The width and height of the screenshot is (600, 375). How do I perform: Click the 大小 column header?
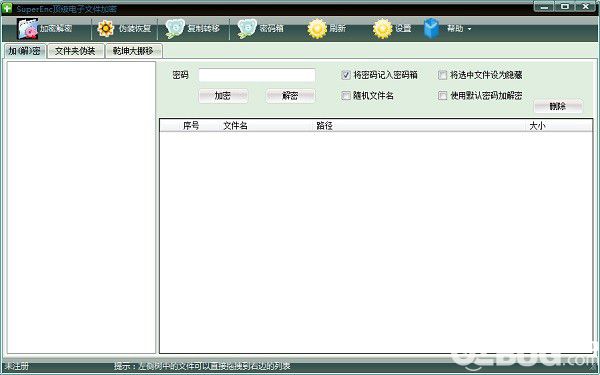537,126
